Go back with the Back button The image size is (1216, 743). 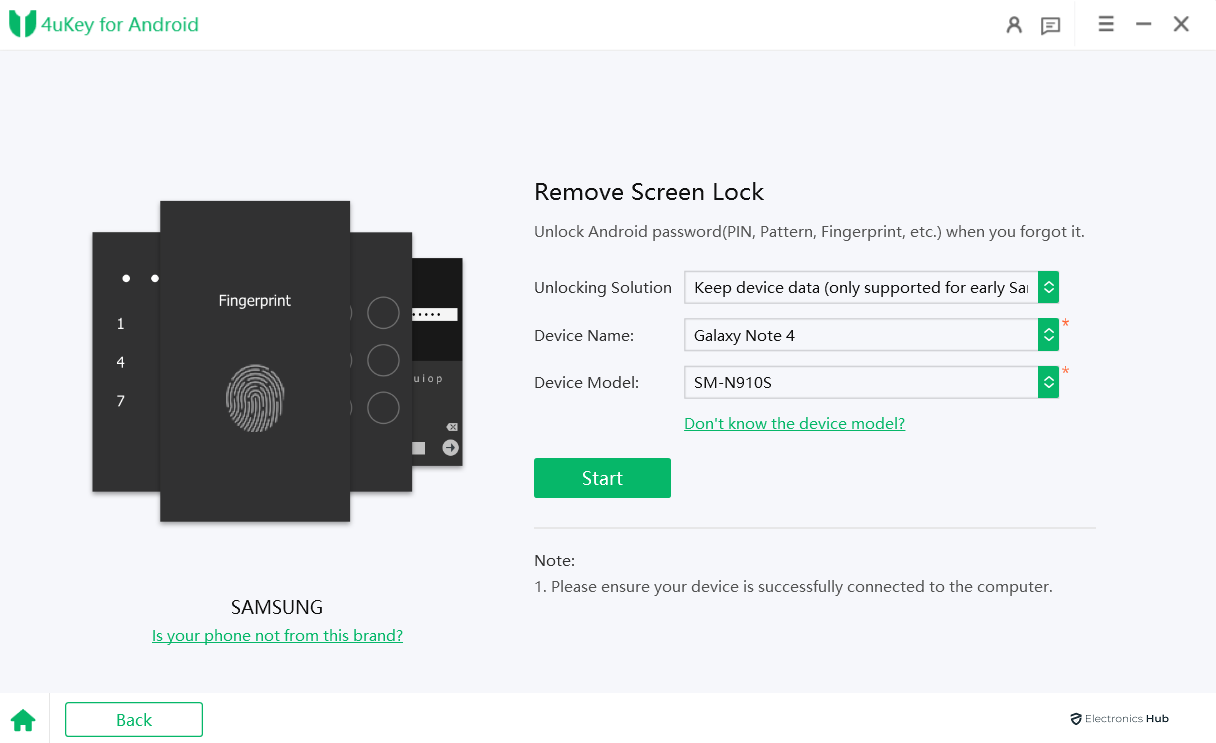[x=134, y=719]
